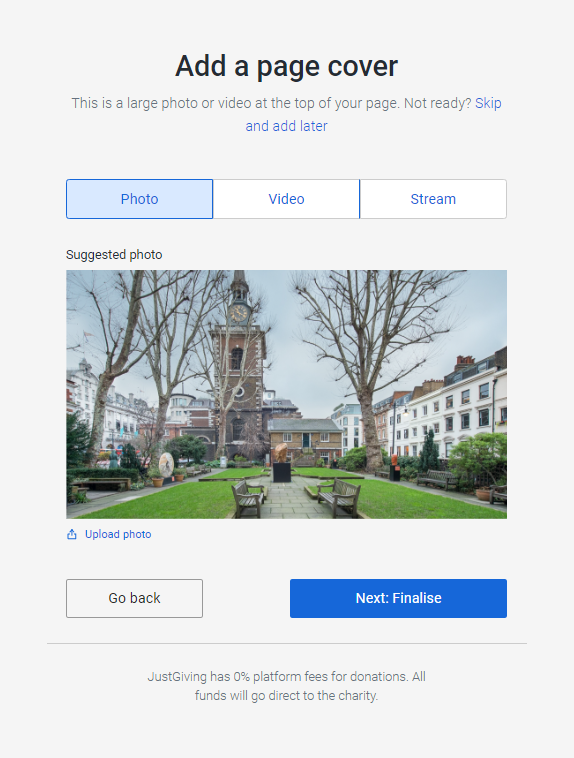Switch to the Video tab
This screenshot has height=758, width=574.
(x=286, y=199)
